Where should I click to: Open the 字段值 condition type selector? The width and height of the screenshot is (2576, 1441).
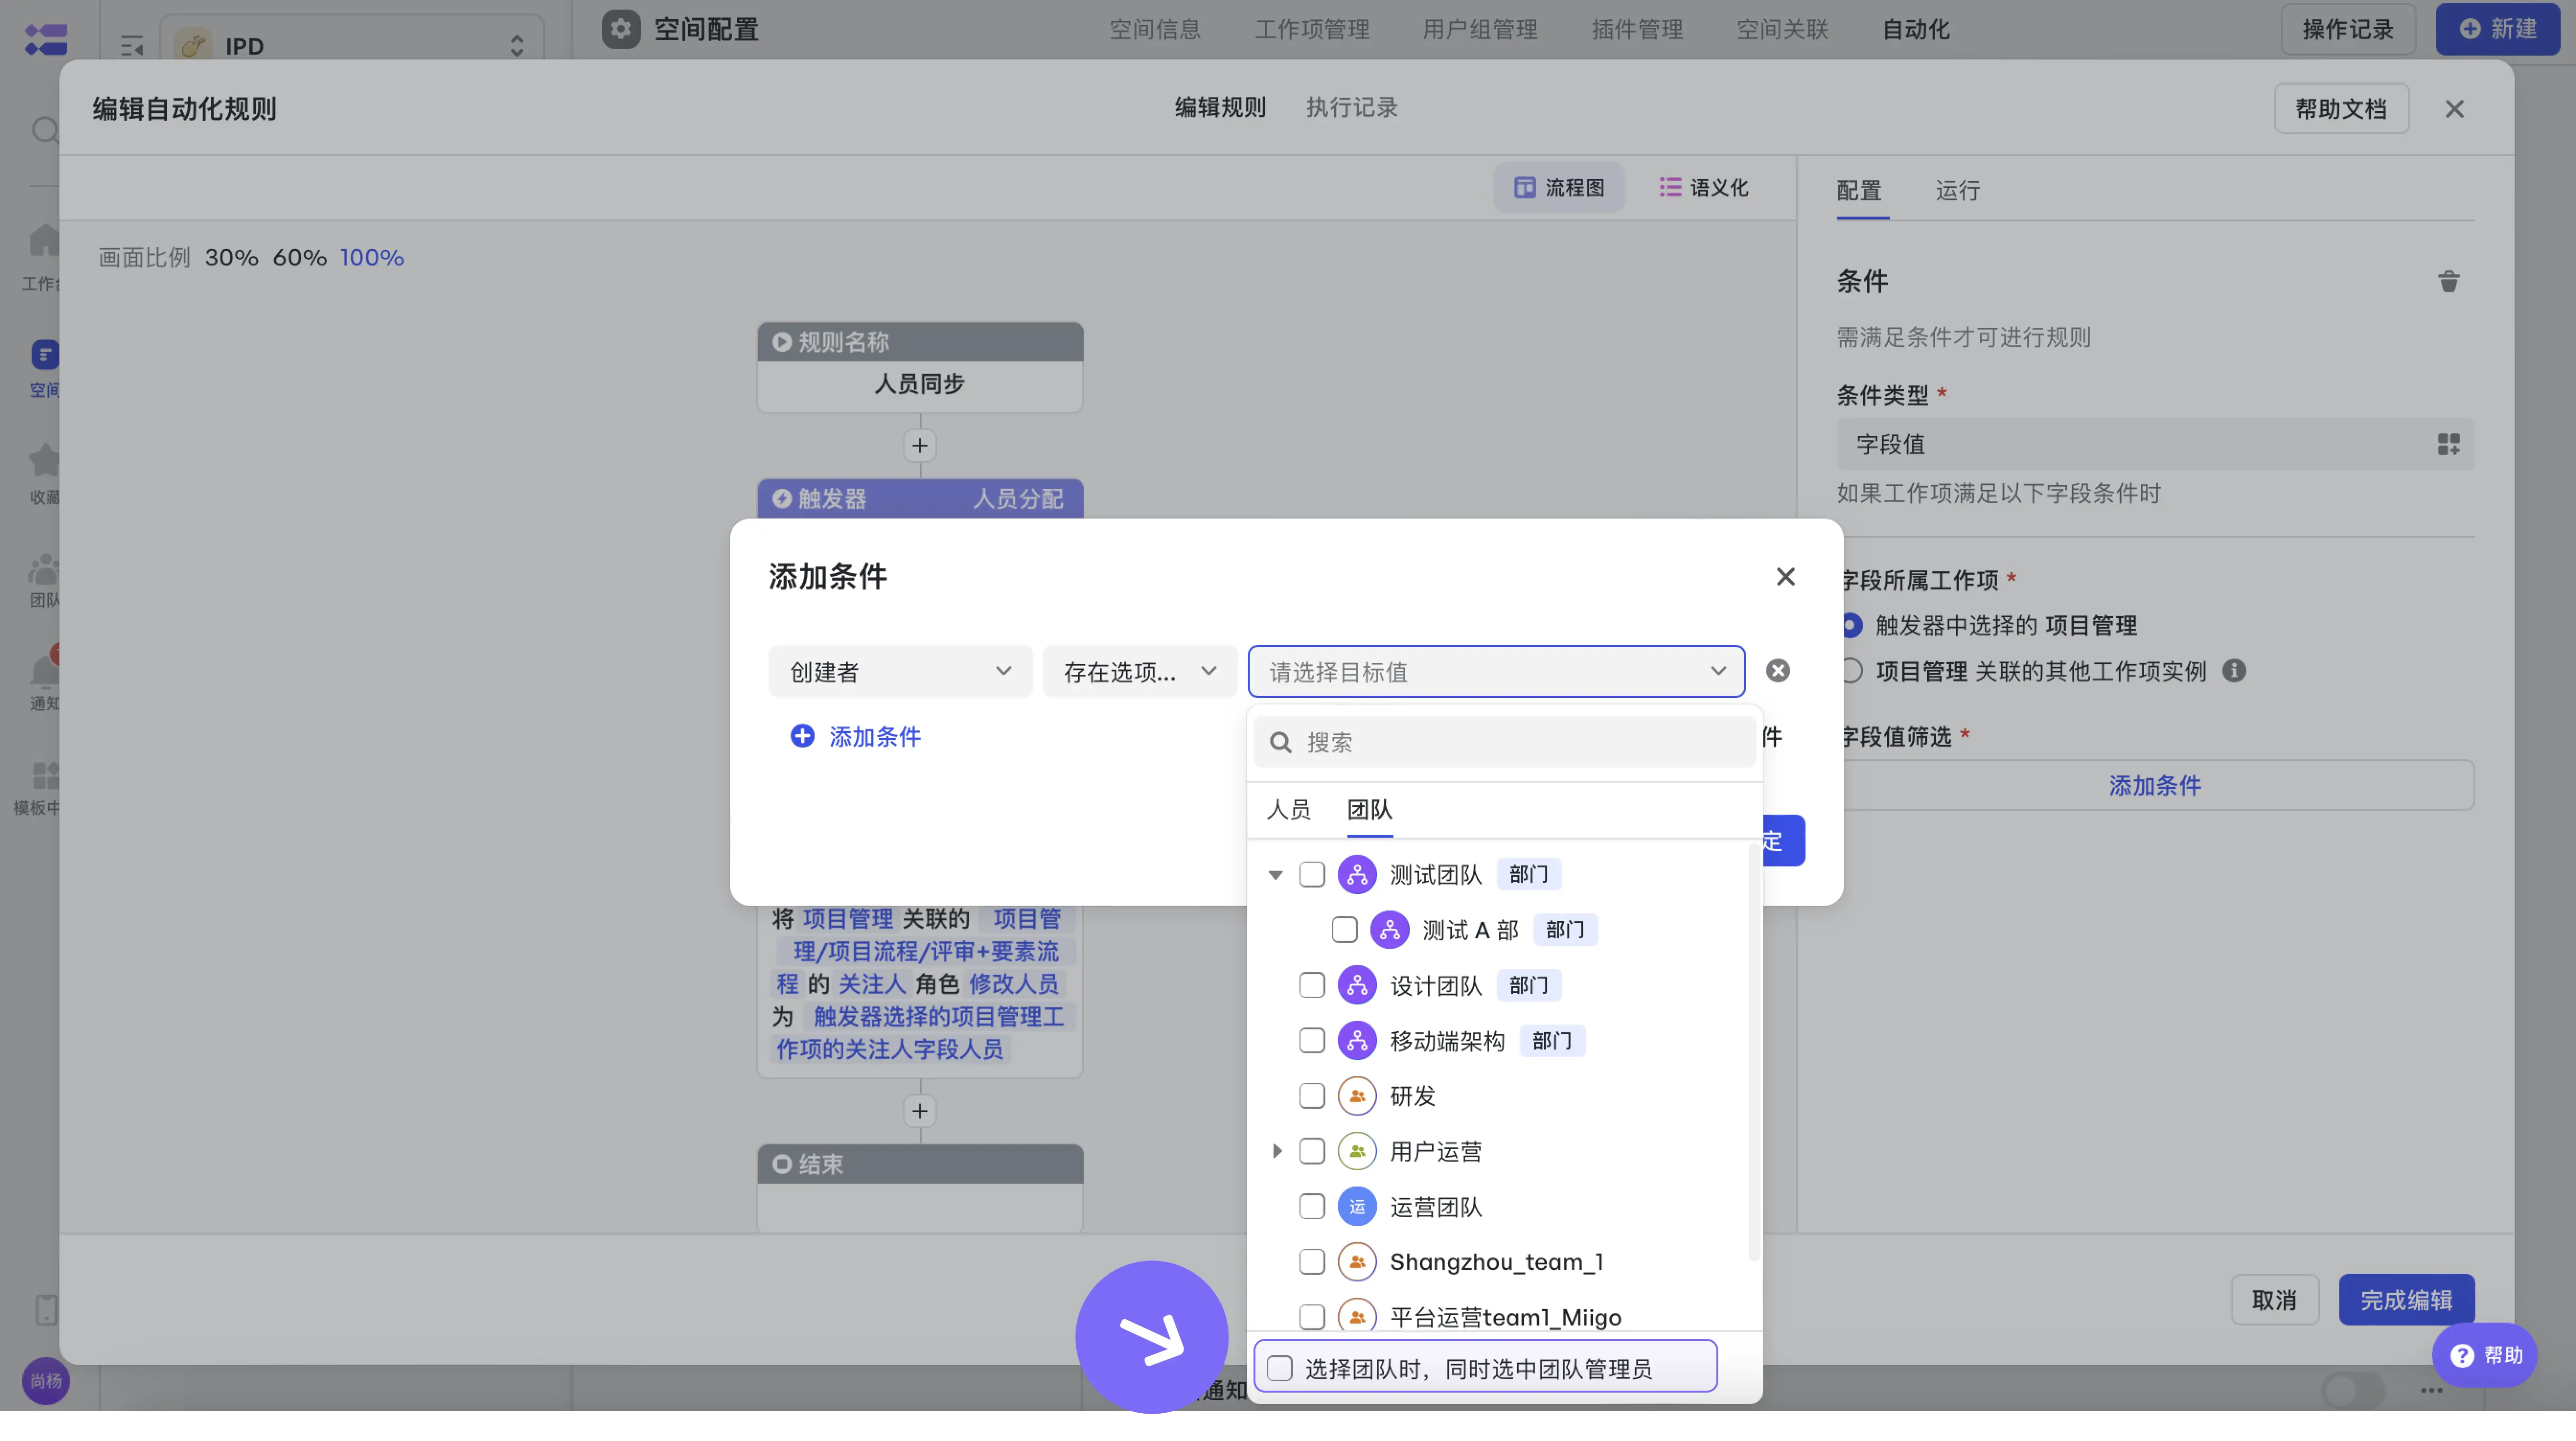[x=2155, y=444]
